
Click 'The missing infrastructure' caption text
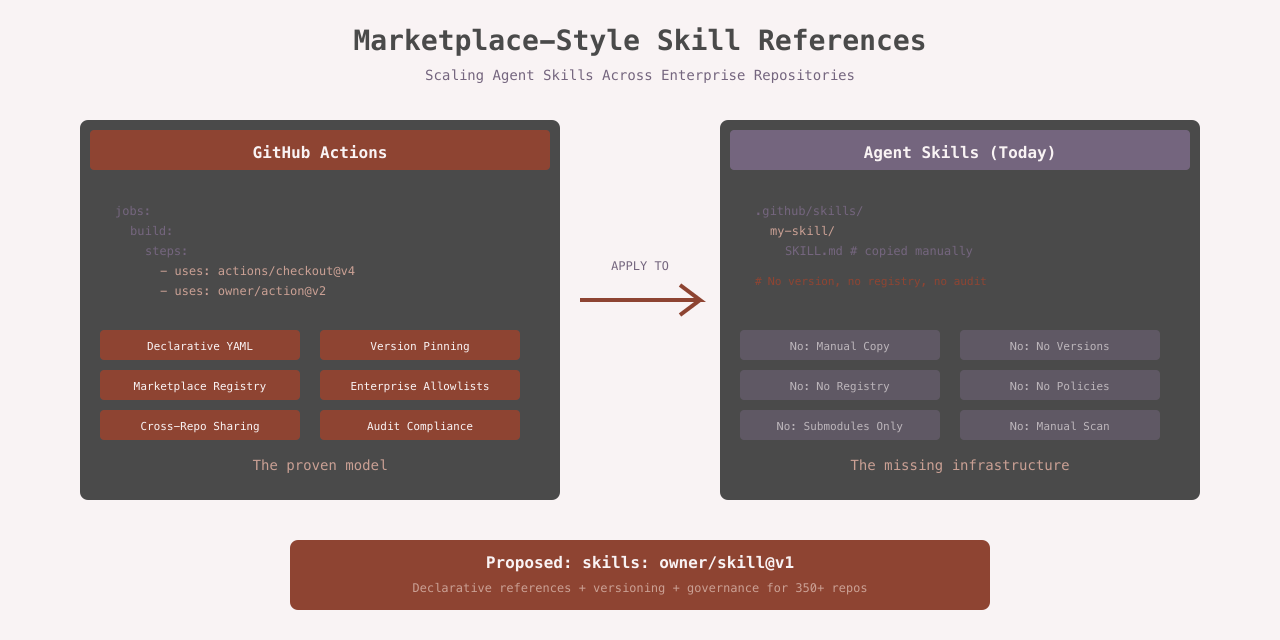coord(960,465)
